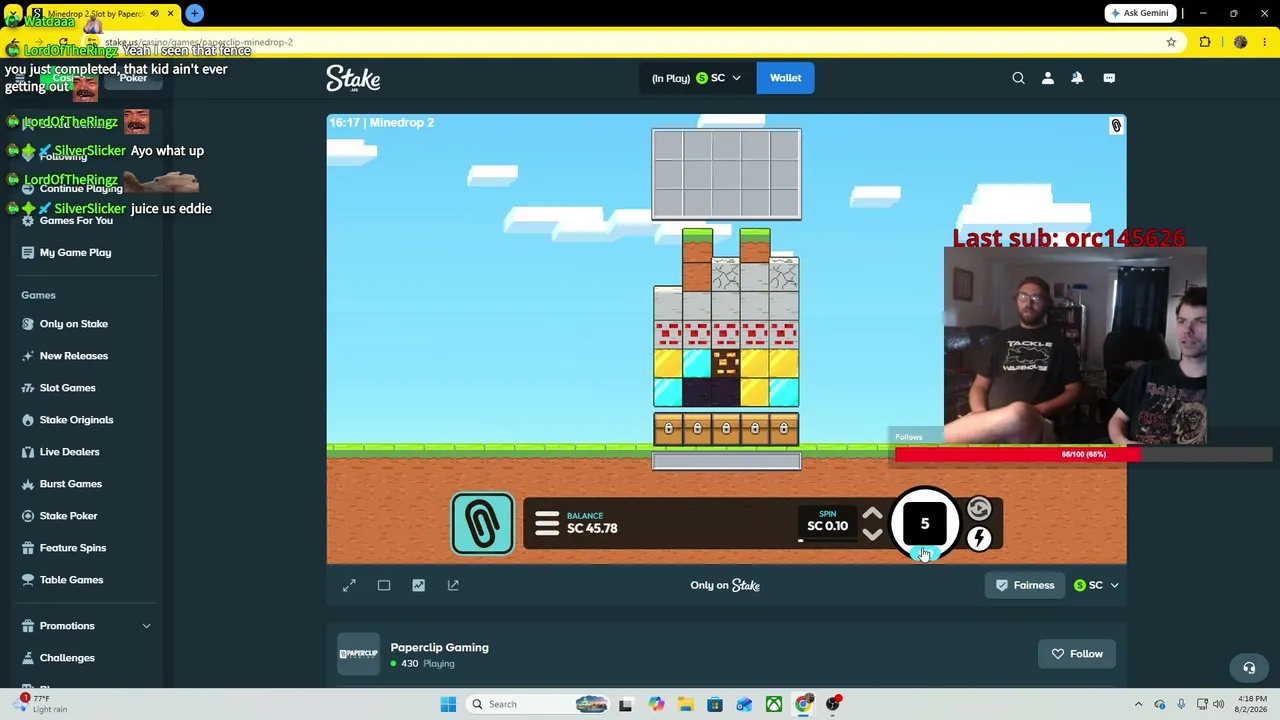Decrease the spin bet with down arrow
Image resolution: width=1280 pixels, height=720 pixels.
point(872,535)
